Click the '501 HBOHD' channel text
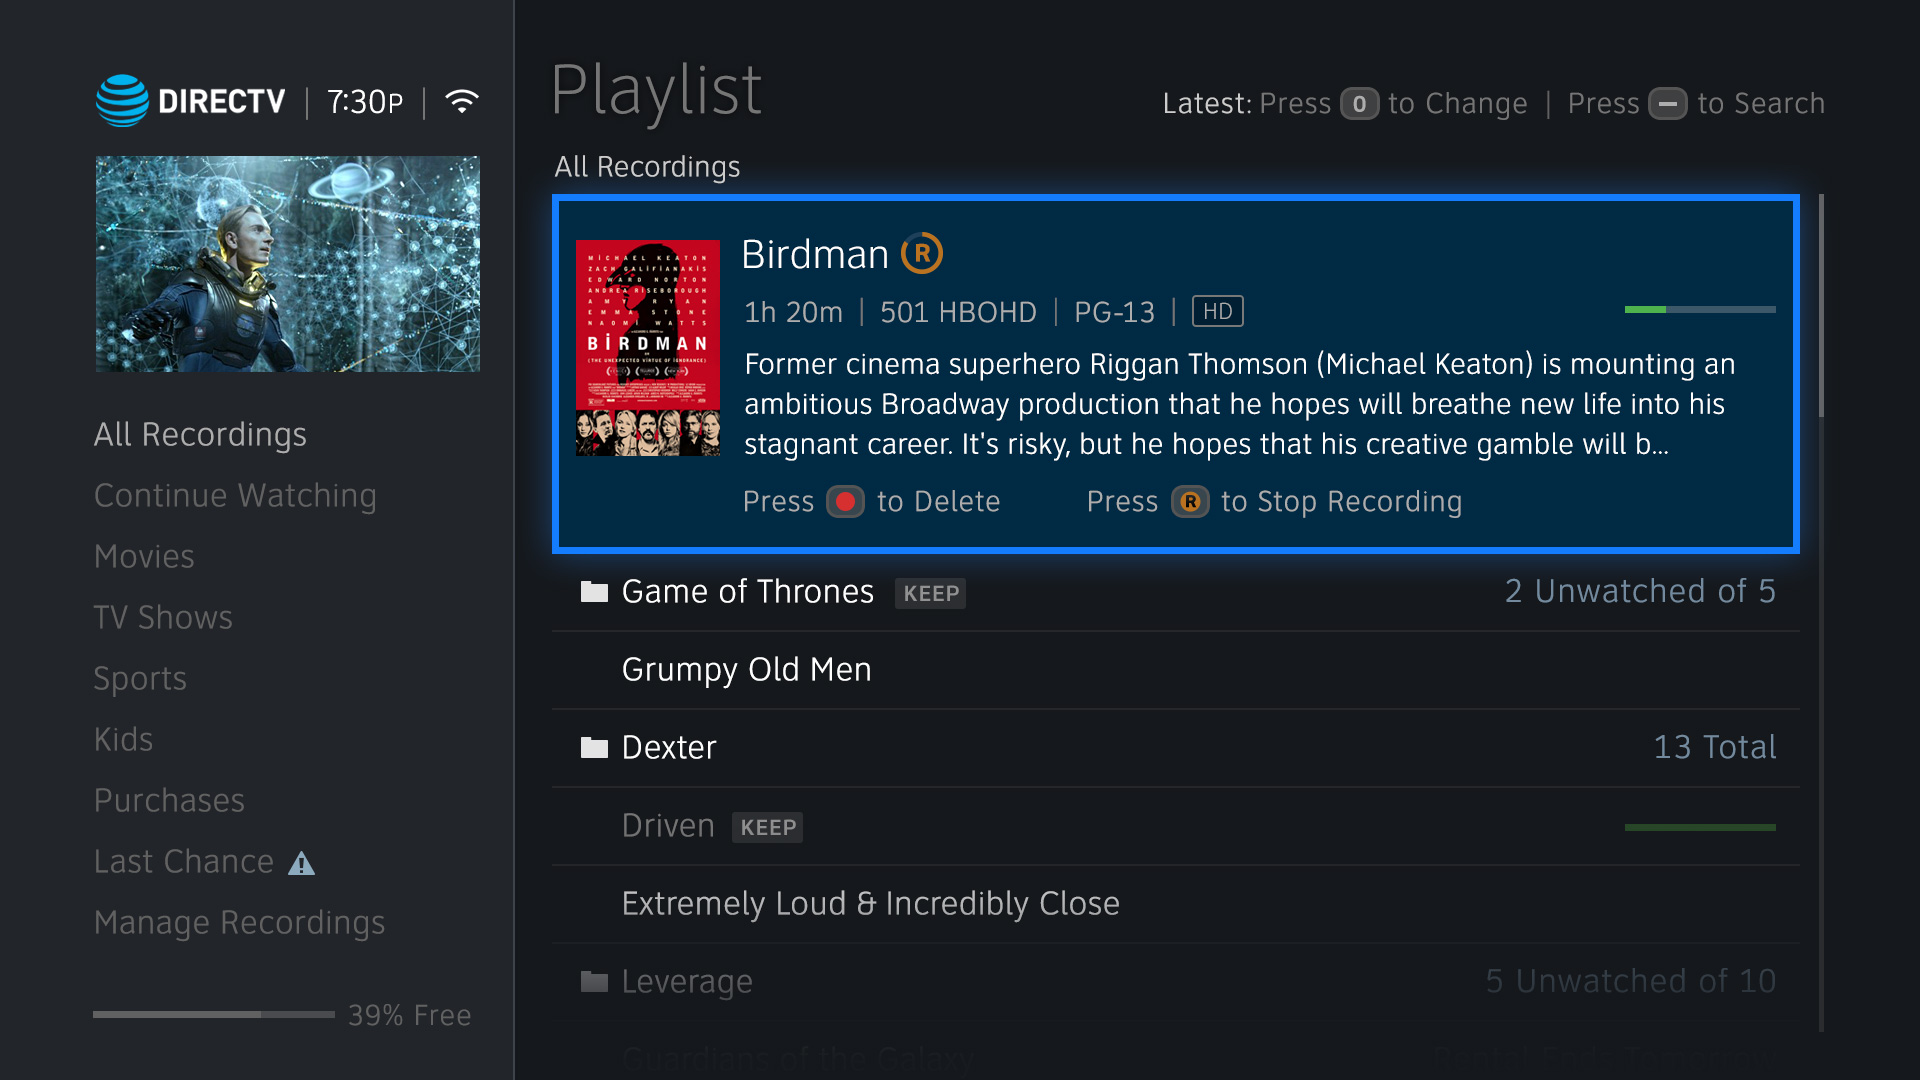The image size is (1920, 1080). pos(958,313)
